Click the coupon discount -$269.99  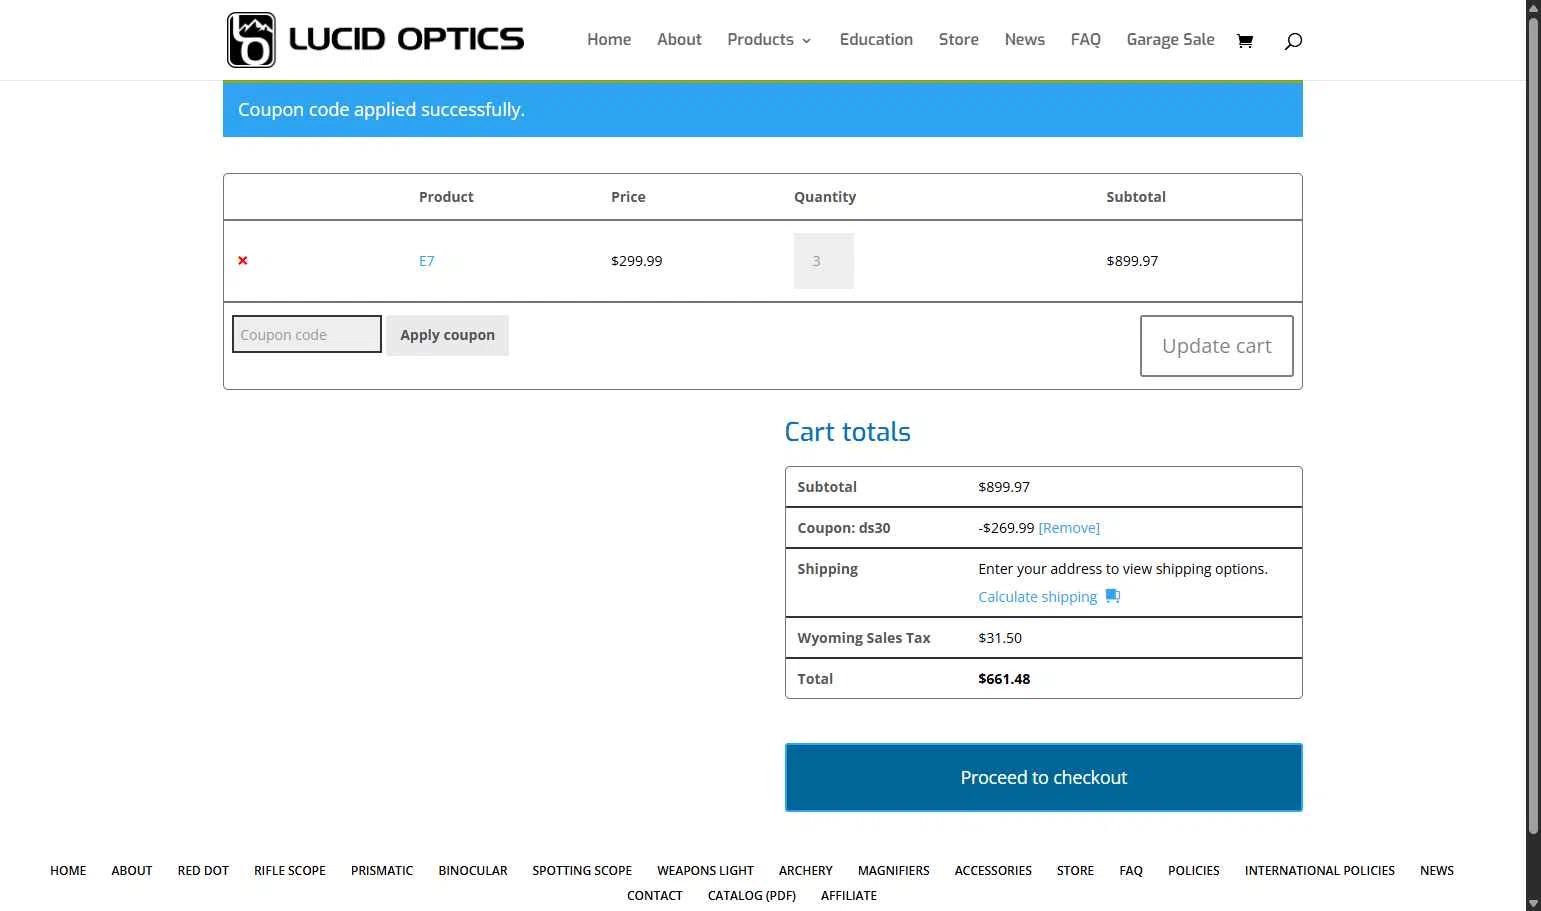point(1006,528)
